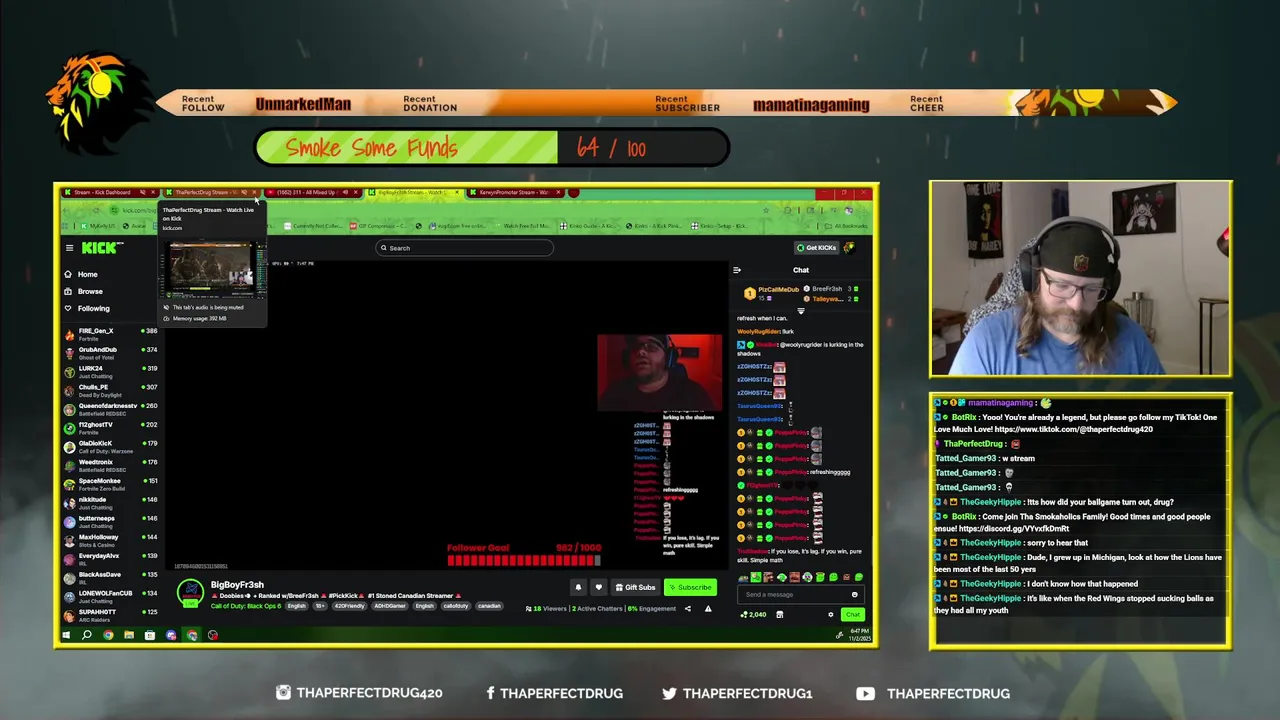Select MaxHolloway in followed list

(x=110, y=540)
